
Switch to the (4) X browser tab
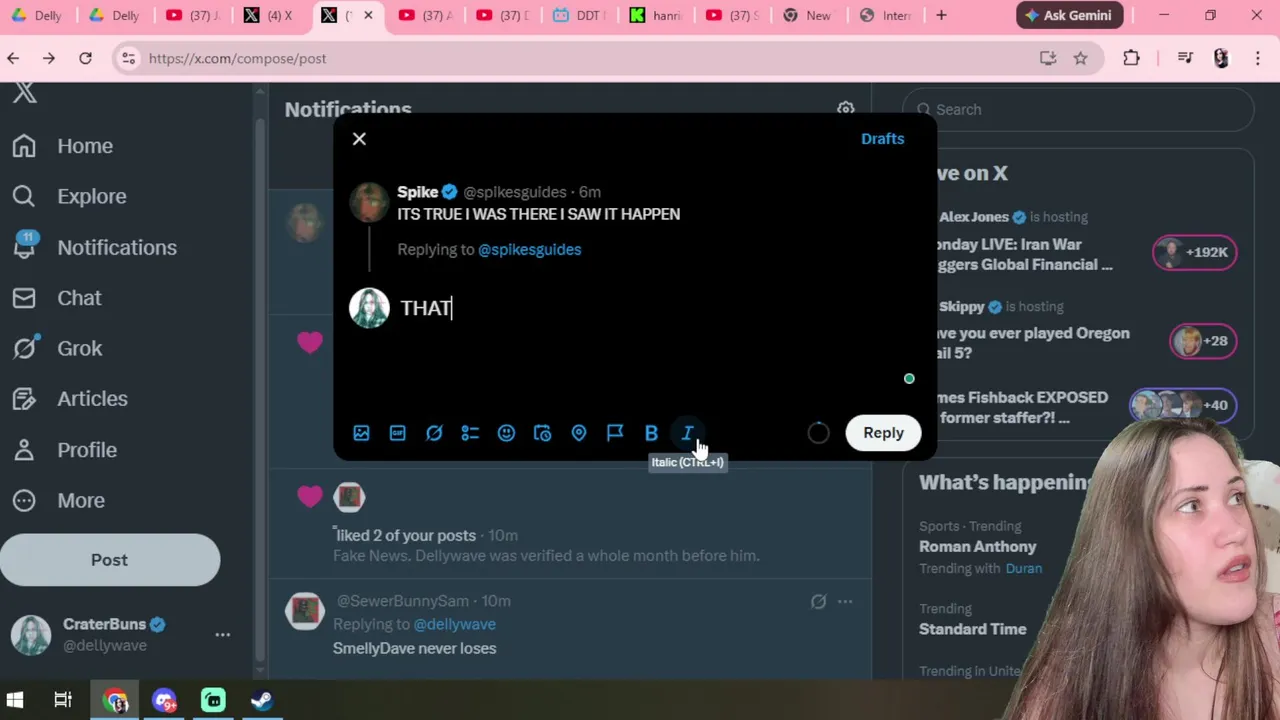click(x=268, y=15)
